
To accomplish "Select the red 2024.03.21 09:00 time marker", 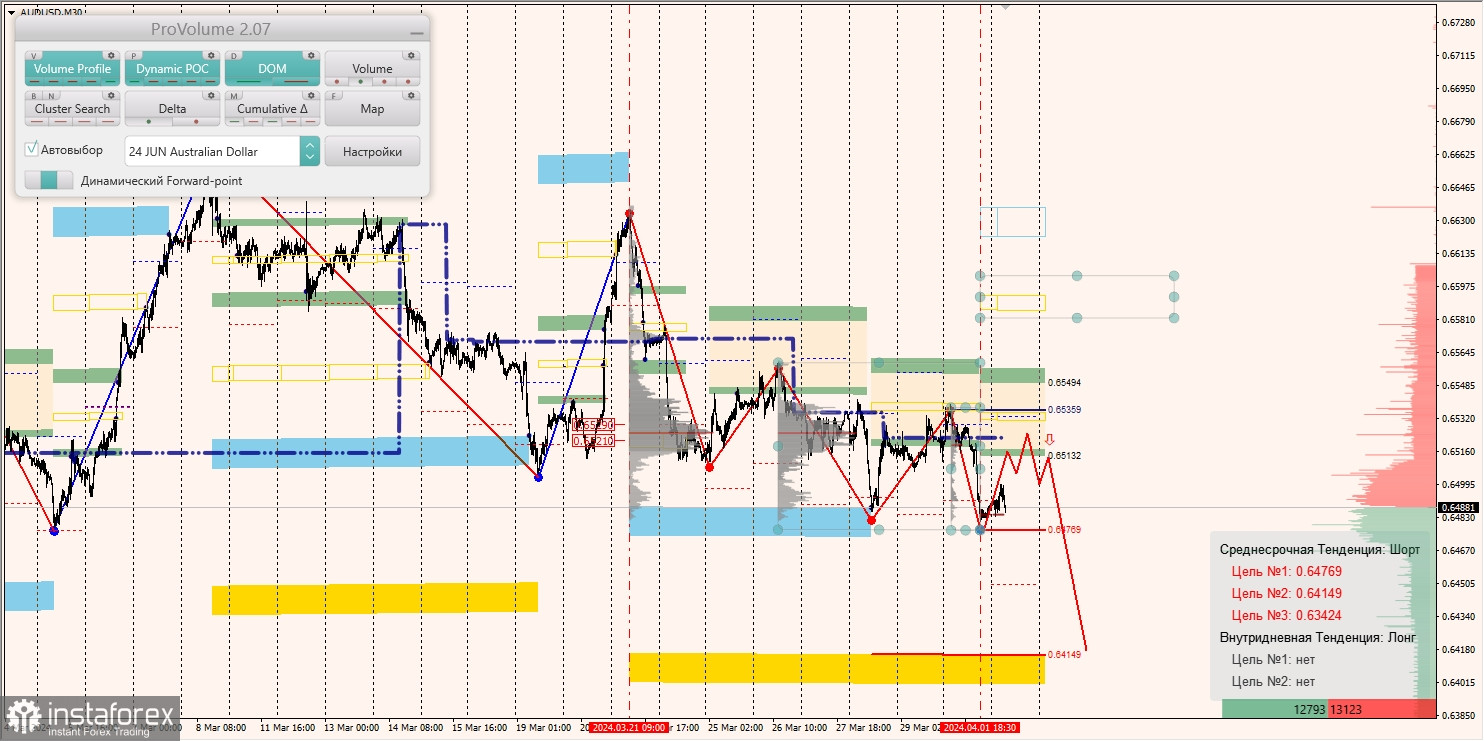I will click(x=628, y=728).
